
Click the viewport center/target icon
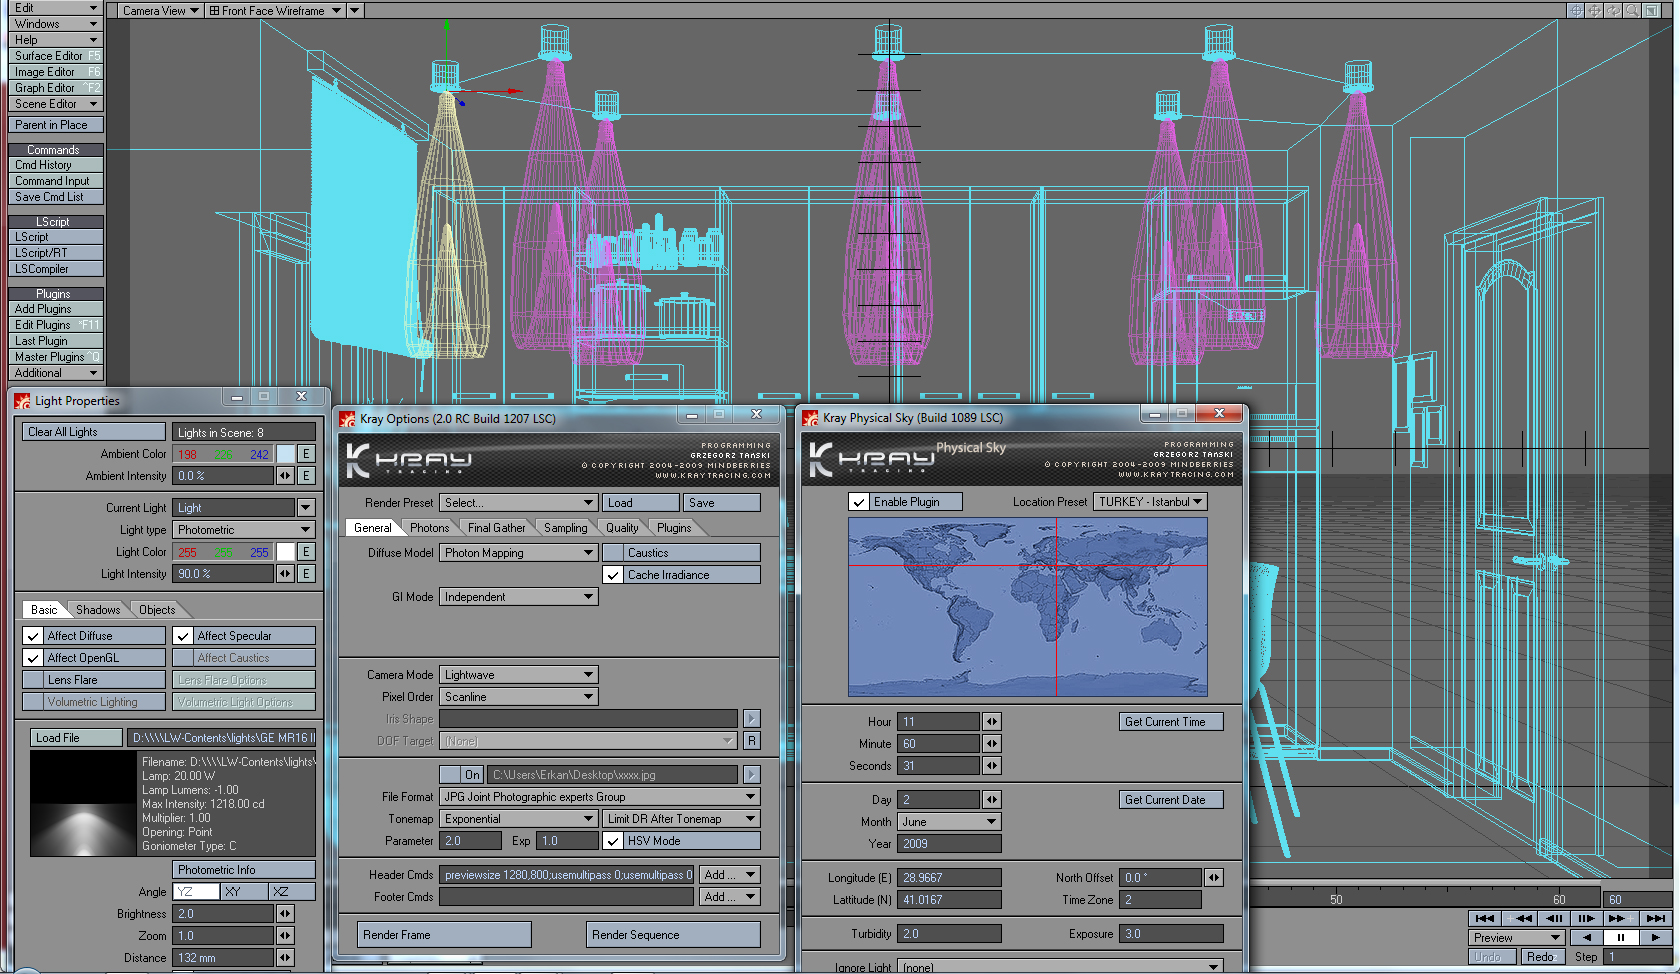coord(1576,10)
